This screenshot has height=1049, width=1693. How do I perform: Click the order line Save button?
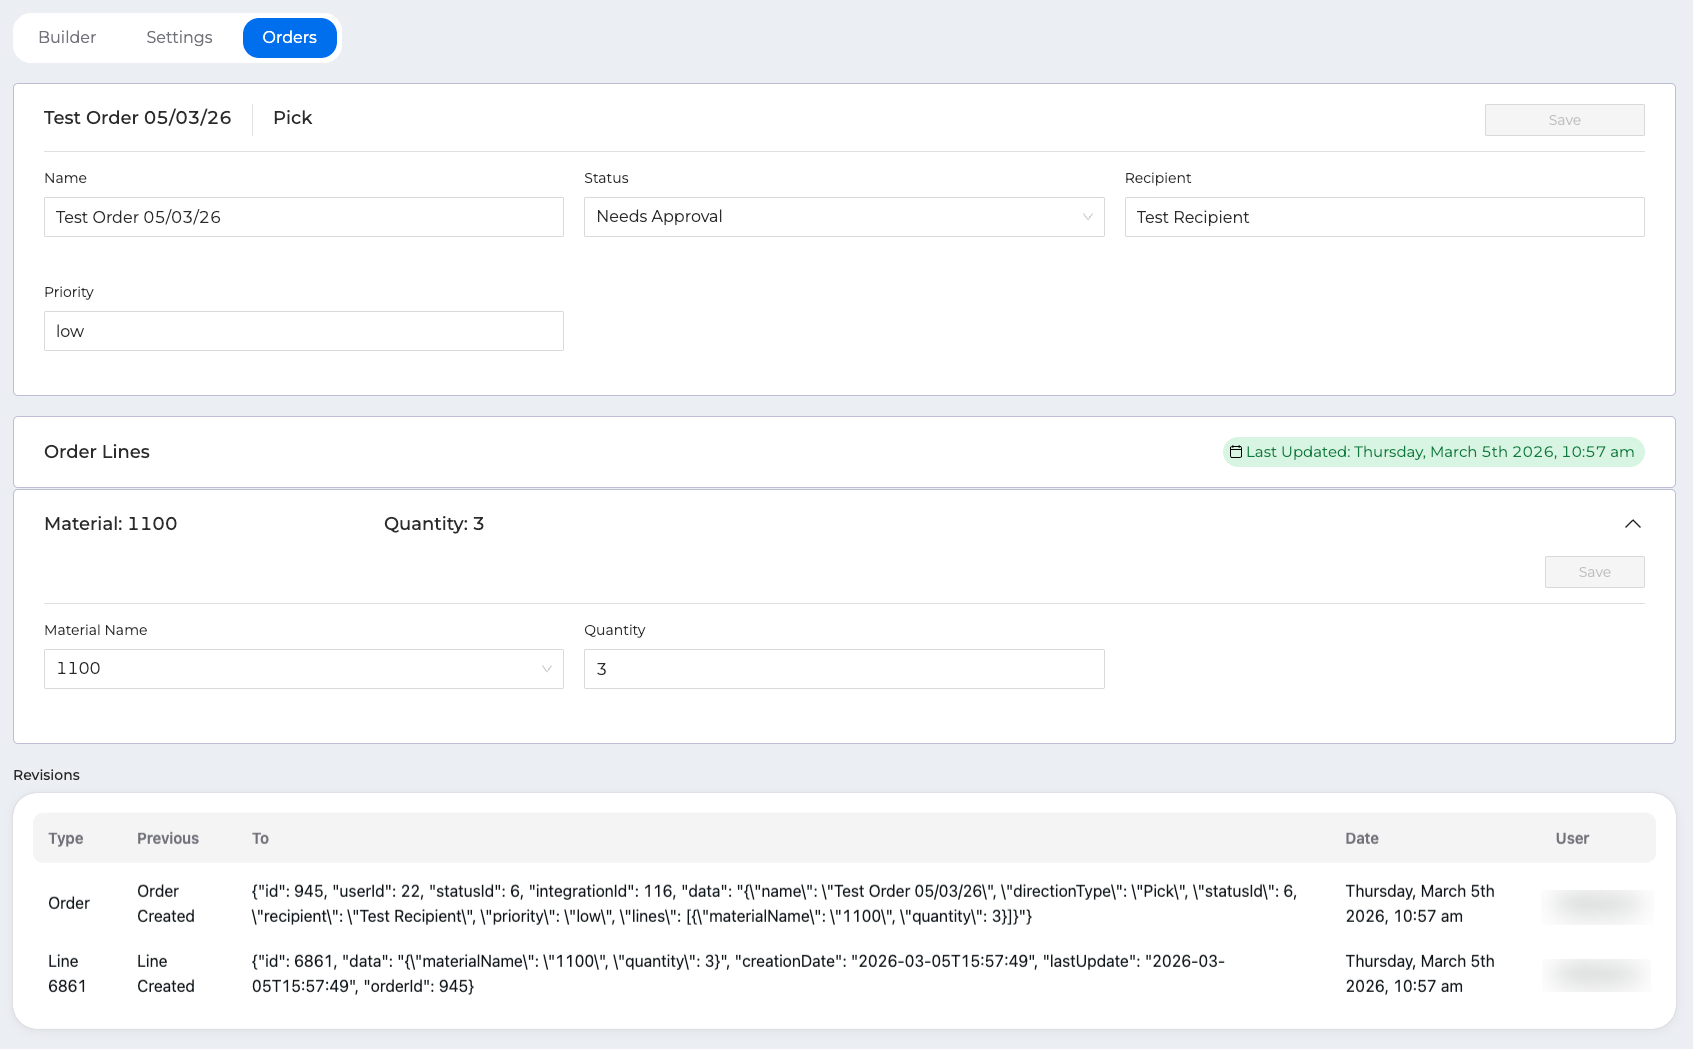pos(1593,572)
